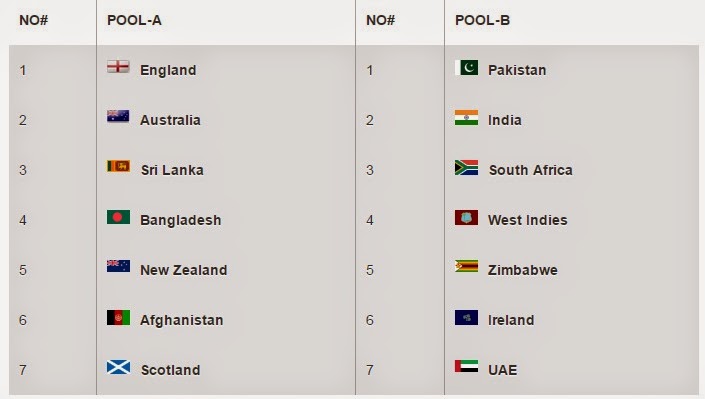Click the POOL-B column header

tap(482, 20)
